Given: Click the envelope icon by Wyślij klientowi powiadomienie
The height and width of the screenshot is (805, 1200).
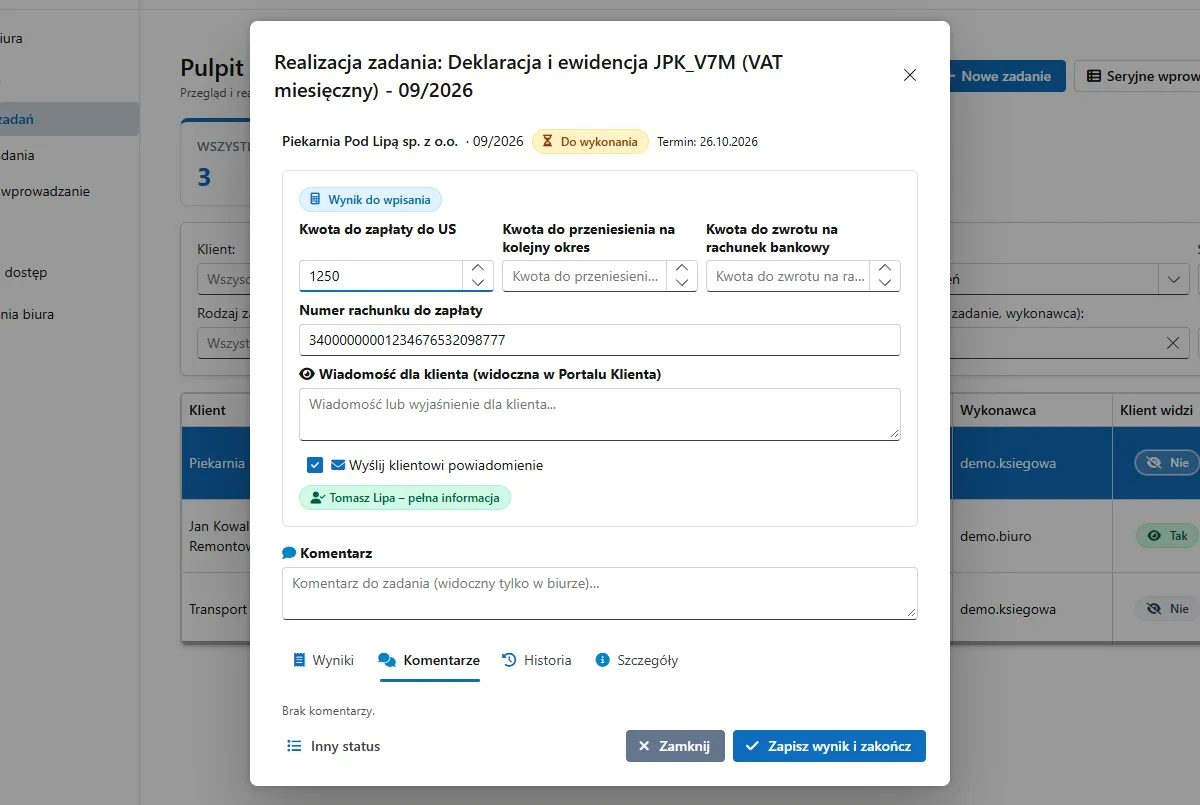Looking at the screenshot, I should point(338,465).
